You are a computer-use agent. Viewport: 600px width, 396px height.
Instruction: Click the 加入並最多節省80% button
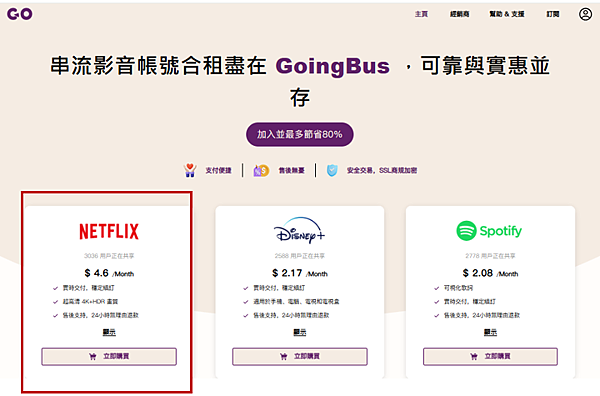pos(300,134)
